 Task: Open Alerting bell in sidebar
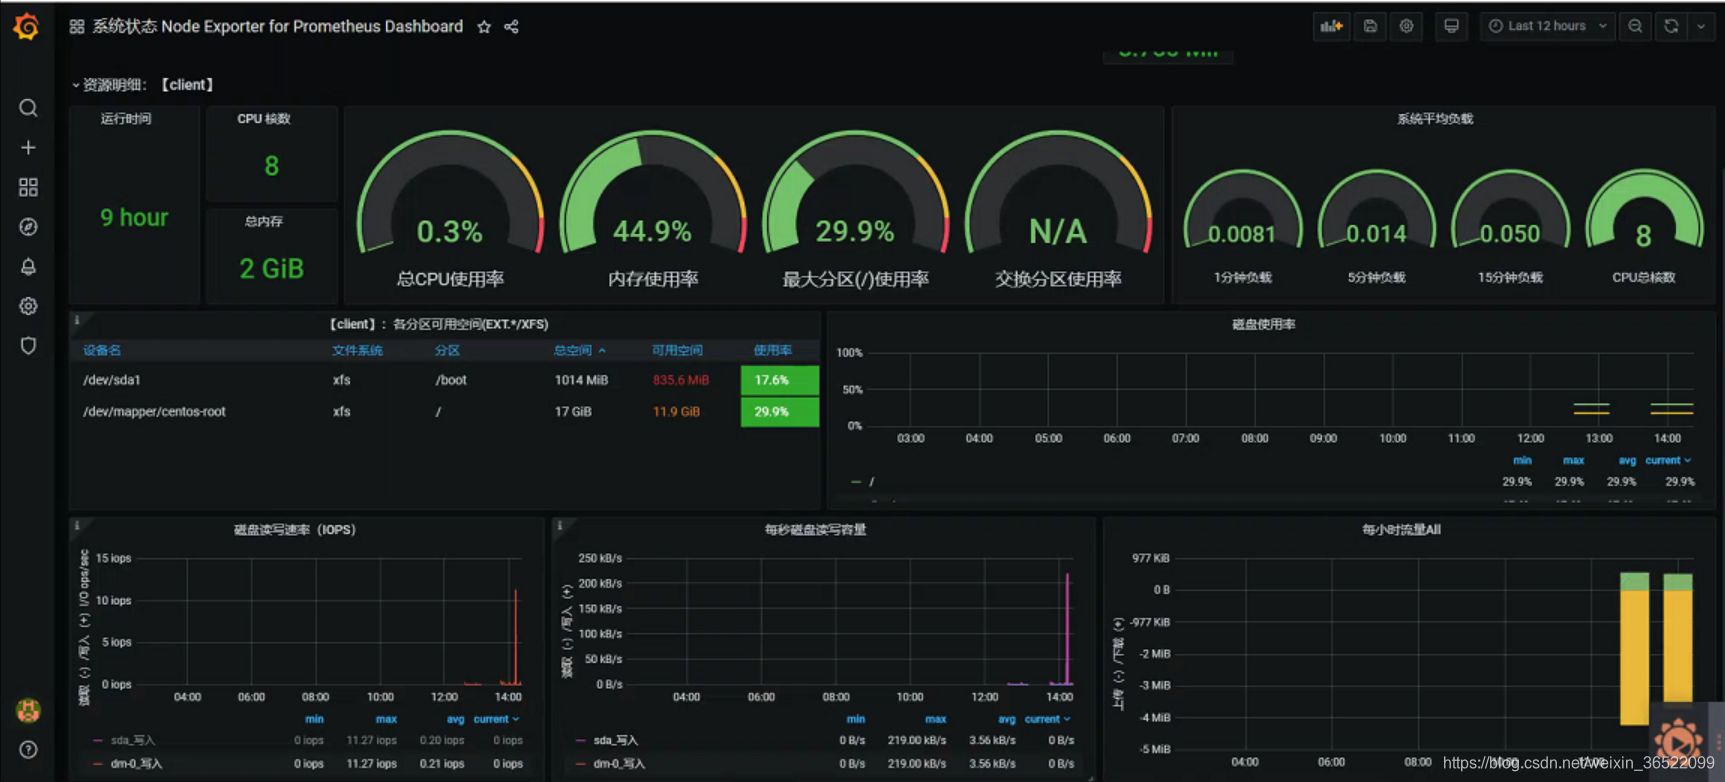pyautogui.click(x=28, y=267)
